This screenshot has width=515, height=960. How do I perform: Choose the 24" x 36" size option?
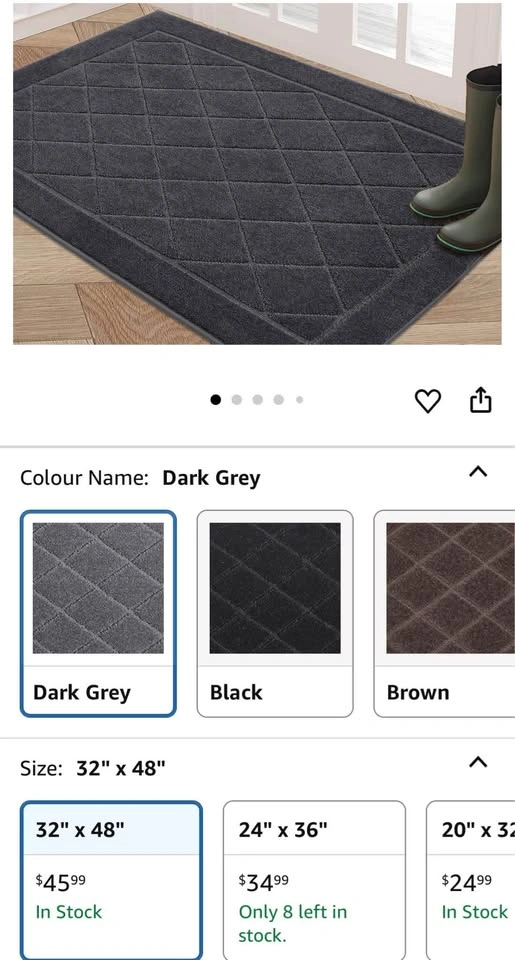(x=314, y=880)
